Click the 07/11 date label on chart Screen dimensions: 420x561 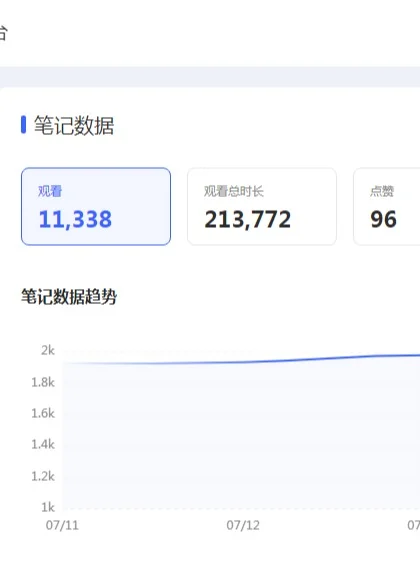click(x=62, y=525)
